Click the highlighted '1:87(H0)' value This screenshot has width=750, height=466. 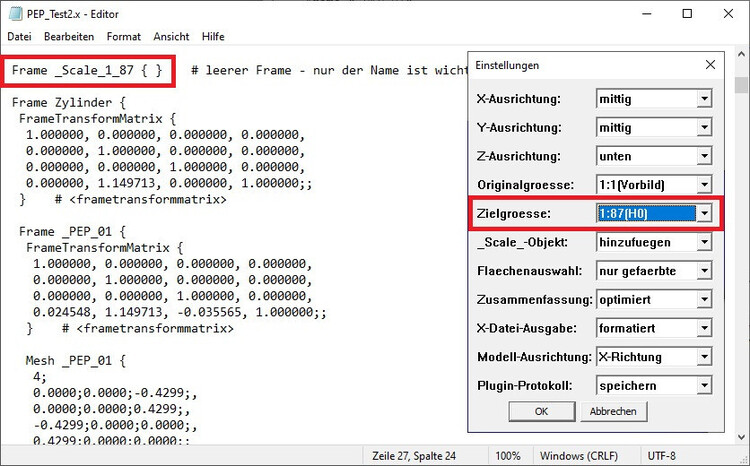(647, 213)
